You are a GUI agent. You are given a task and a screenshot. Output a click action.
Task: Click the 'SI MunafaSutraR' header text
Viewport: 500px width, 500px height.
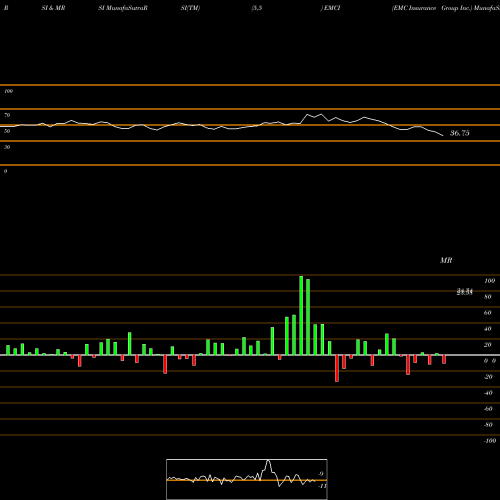[123, 8]
